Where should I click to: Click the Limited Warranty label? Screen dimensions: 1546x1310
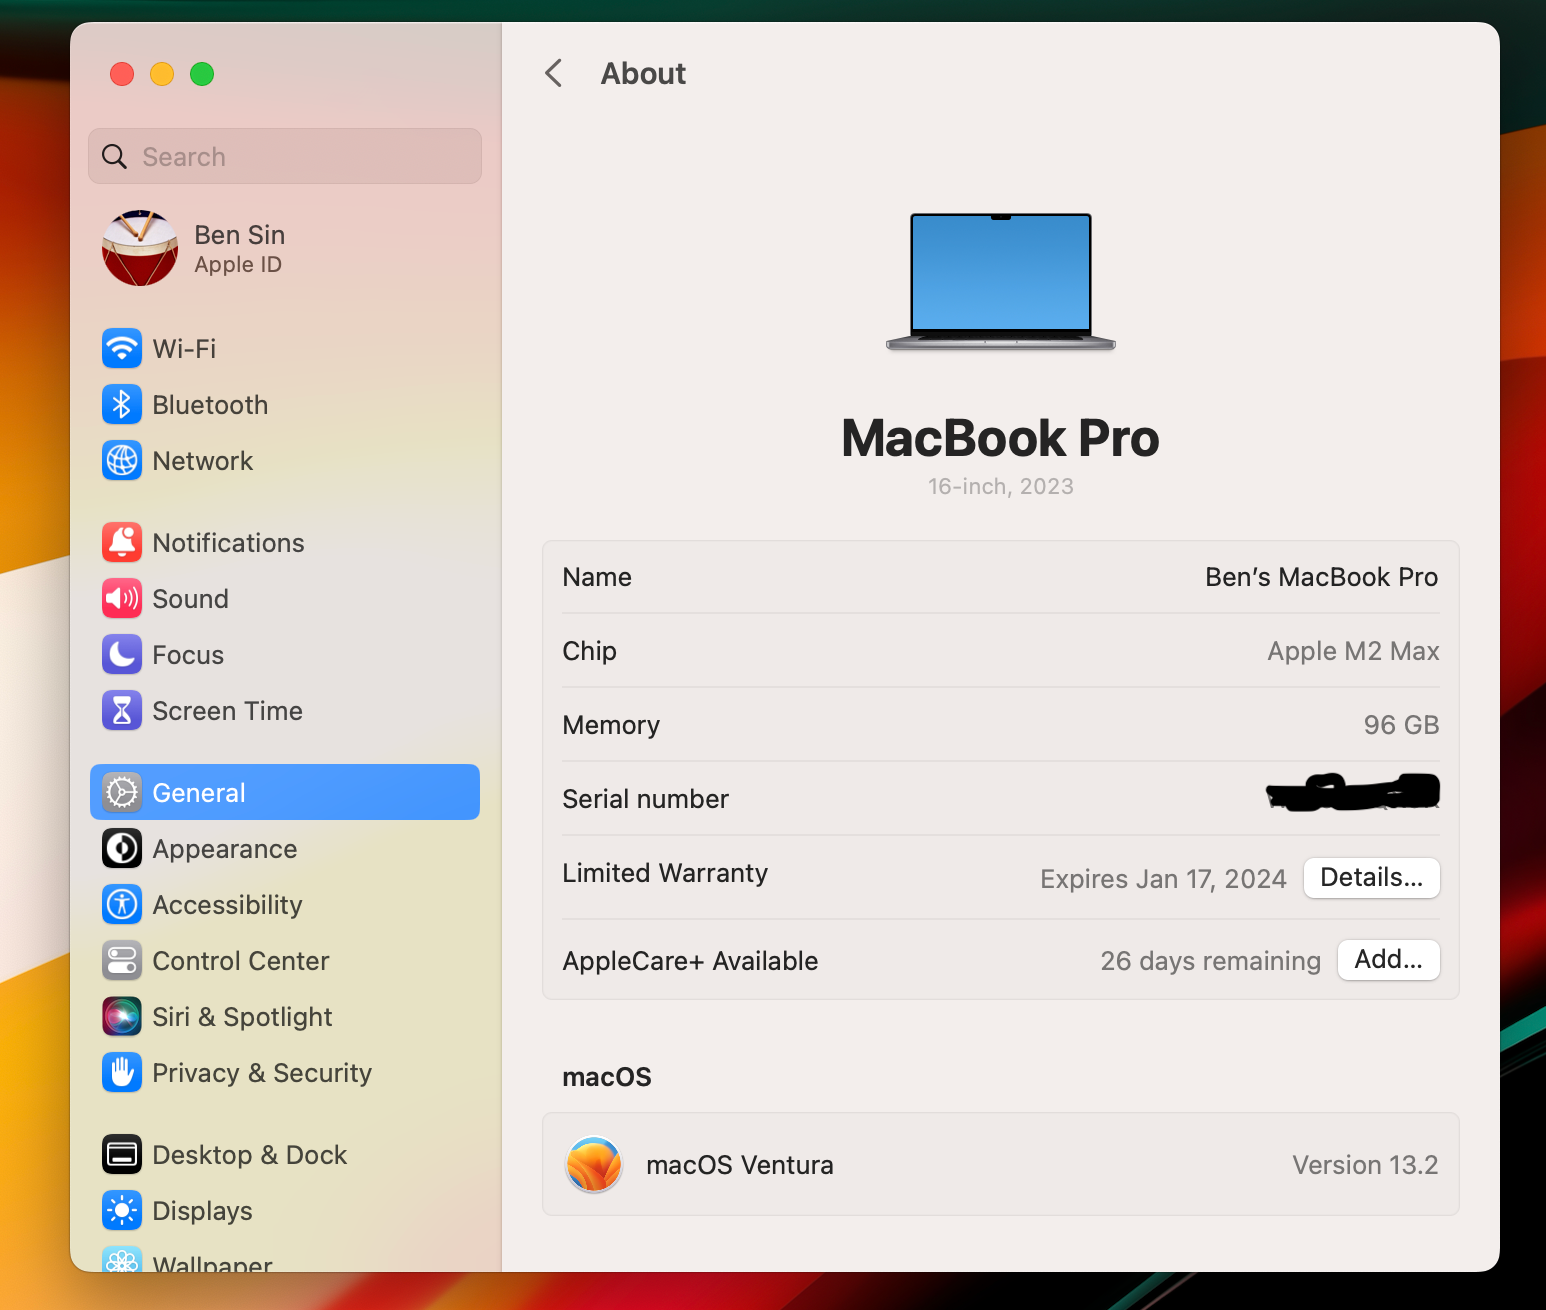click(666, 873)
